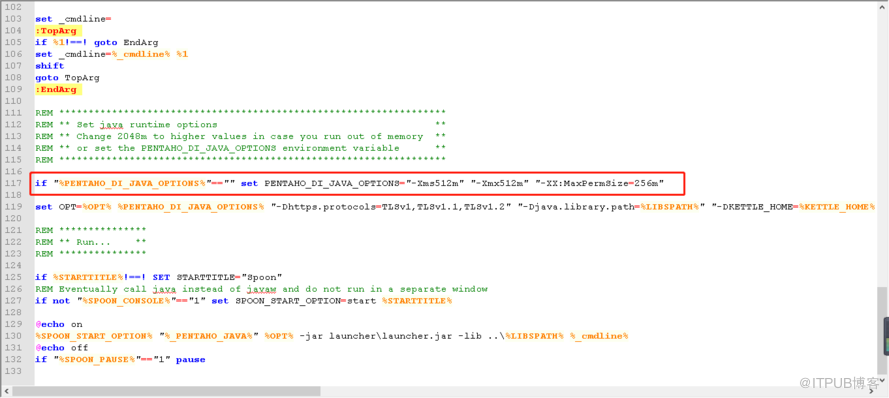Click the horizontal scrollbar thumb
Viewport: 889px width, 398px height.
(x=167, y=391)
